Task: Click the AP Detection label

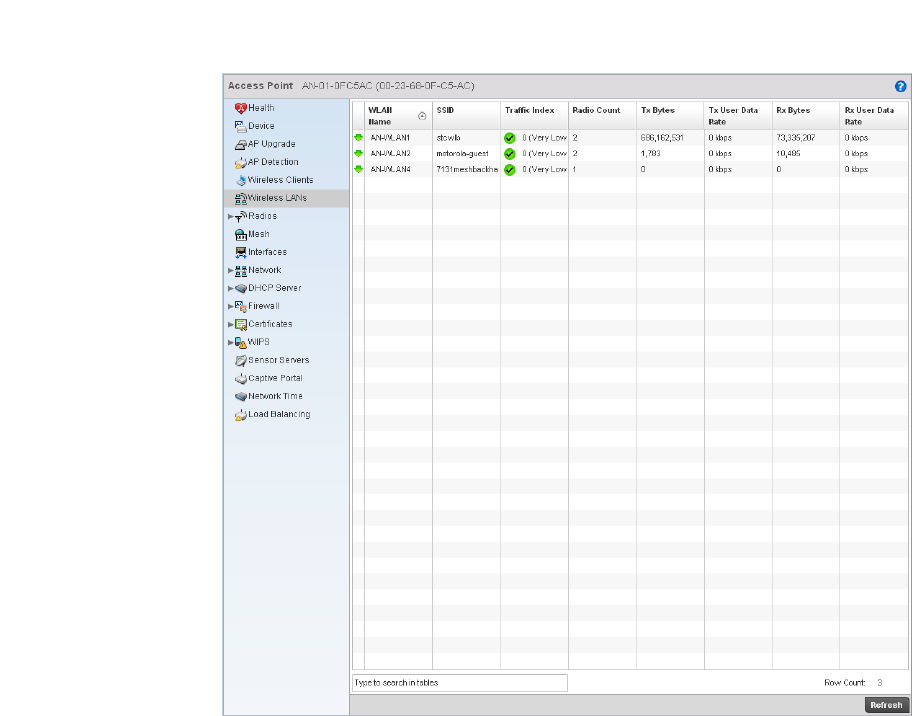Action: tap(273, 162)
